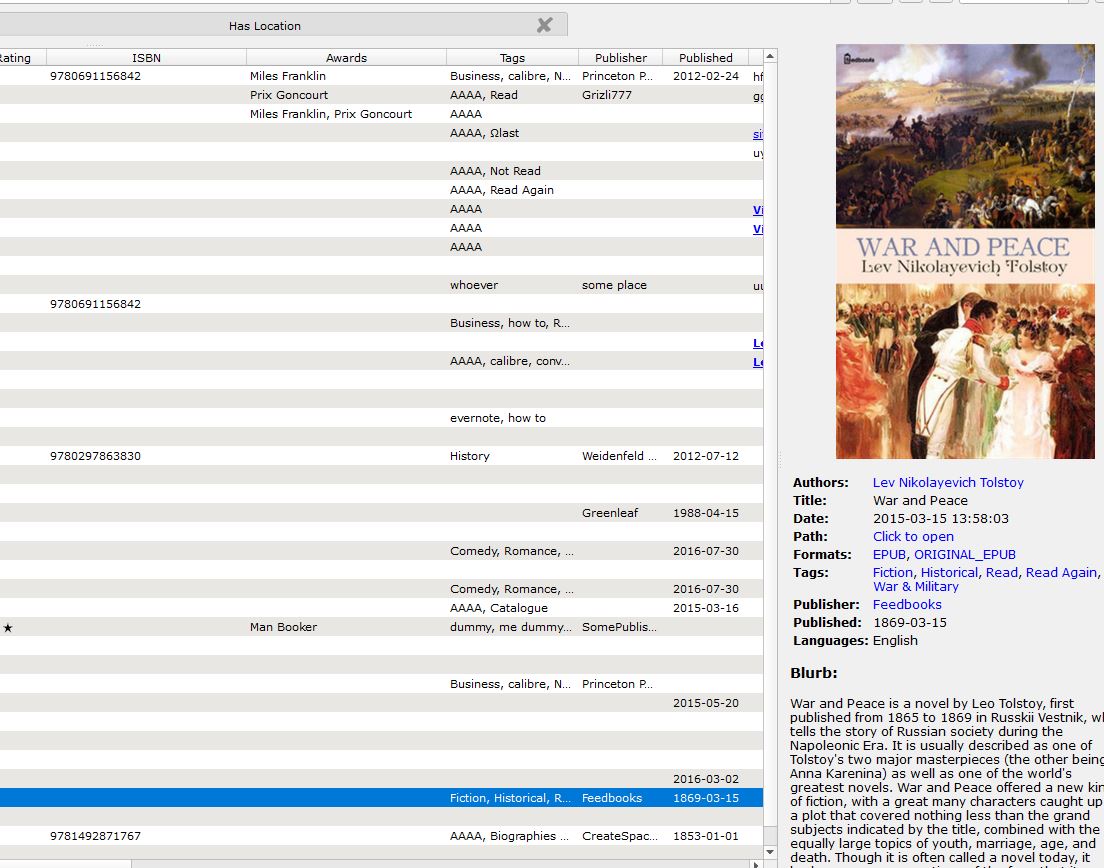Screen dimensions: 1104x868
Task: Open the ORIGINAL_EPUB format link
Action: coord(965,555)
